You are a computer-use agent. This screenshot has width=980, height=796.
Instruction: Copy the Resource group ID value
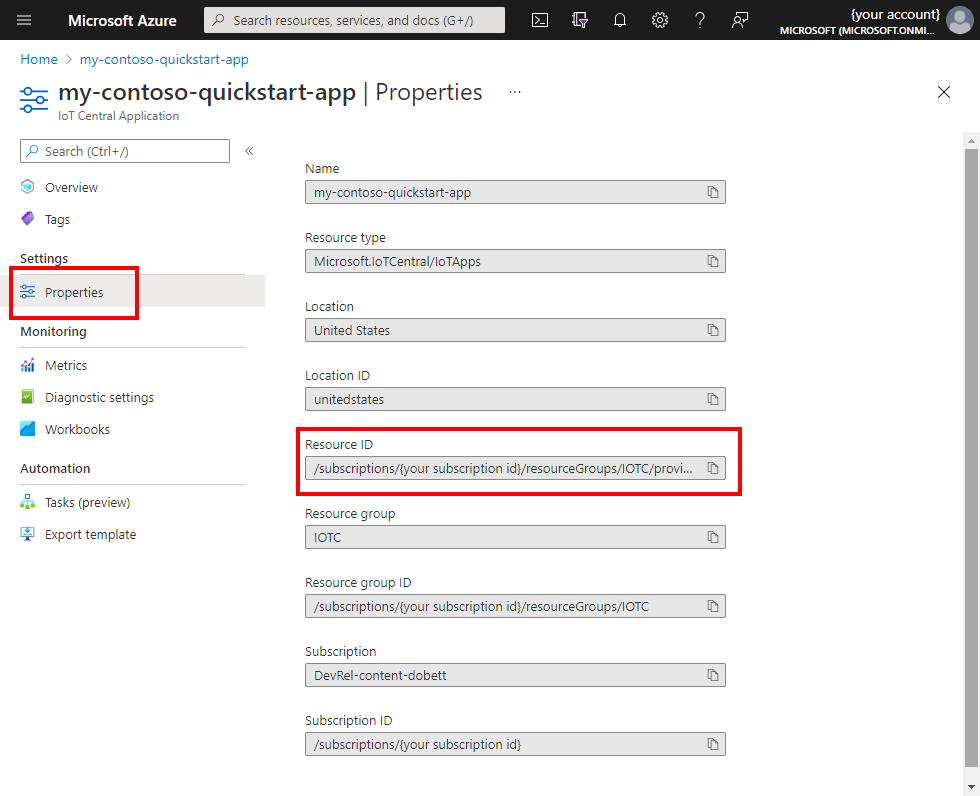coord(713,606)
